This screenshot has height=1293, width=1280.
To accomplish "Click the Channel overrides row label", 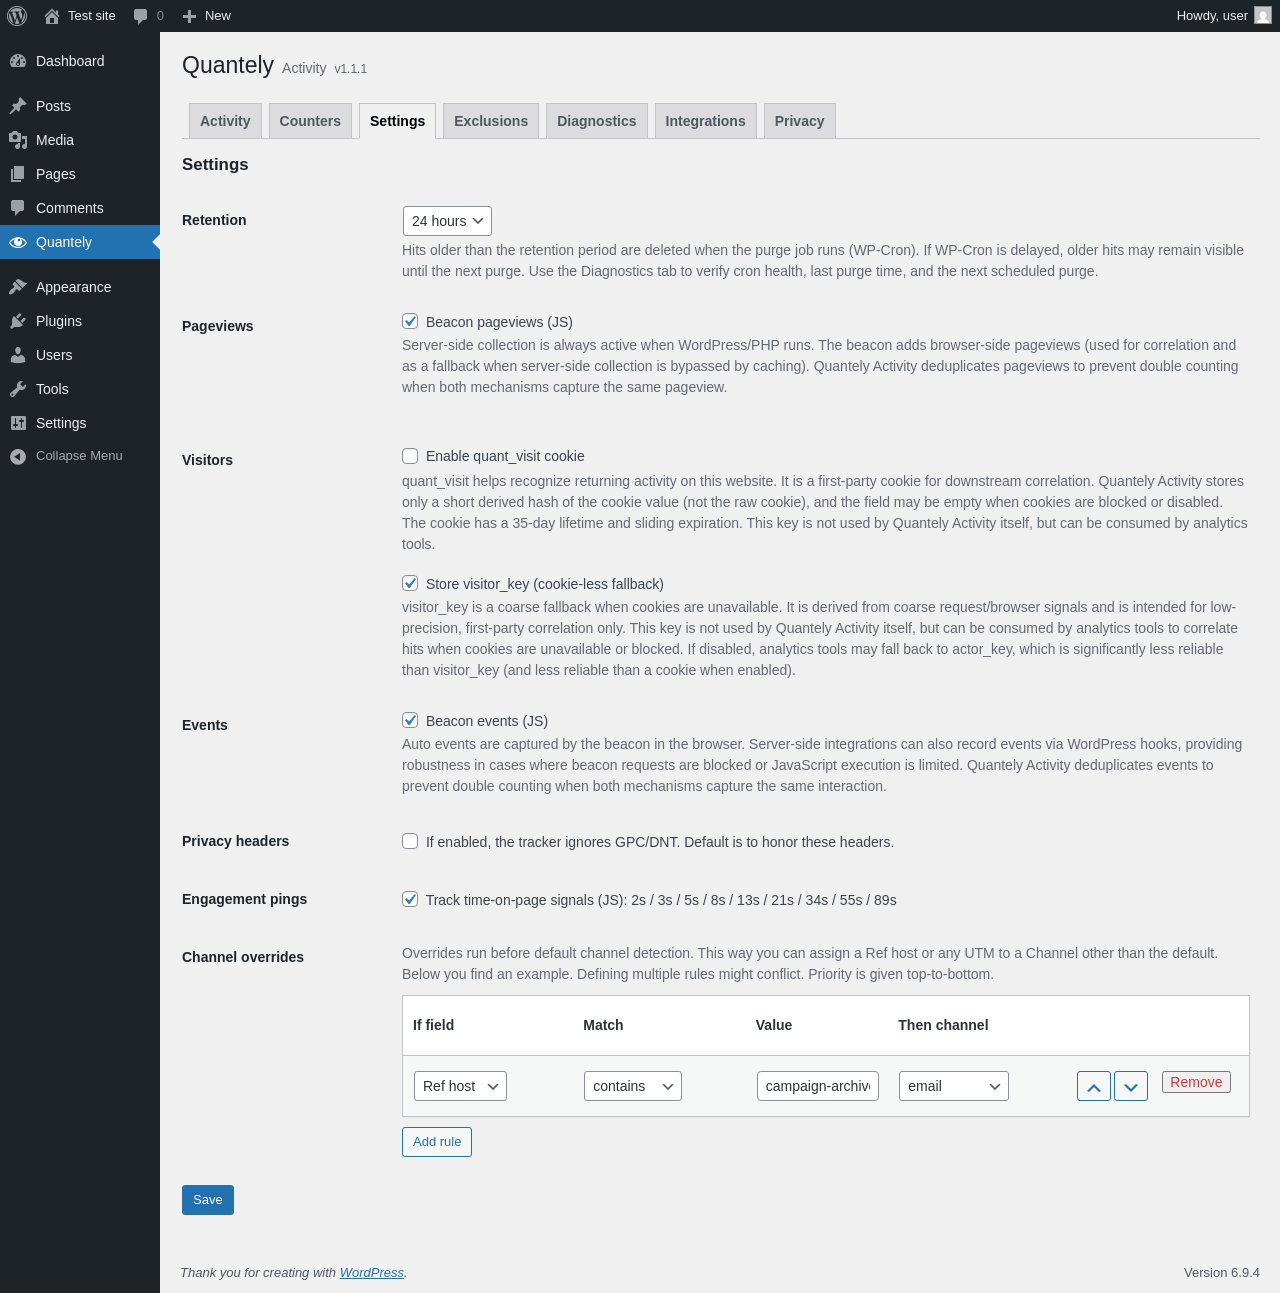I will [x=243, y=957].
